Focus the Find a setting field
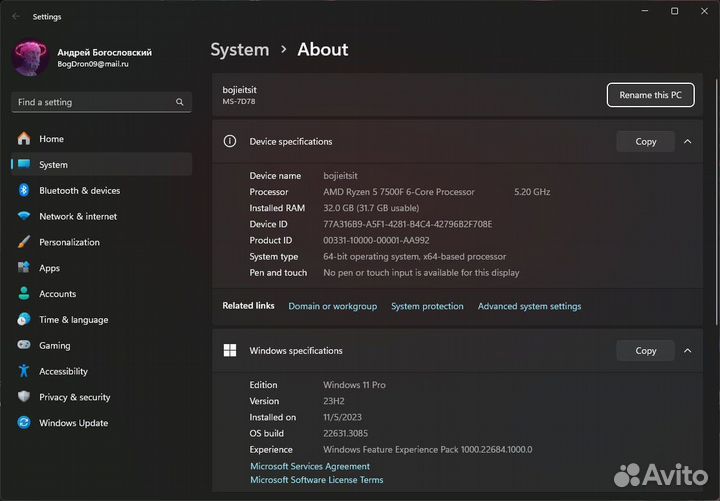The image size is (720, 501). pos(101,102)
